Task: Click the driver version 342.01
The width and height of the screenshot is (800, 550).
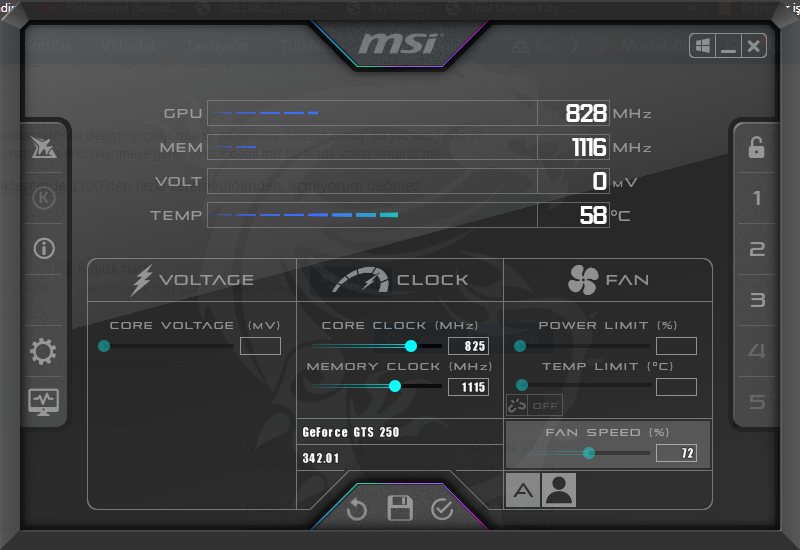Action: point(320,458)
